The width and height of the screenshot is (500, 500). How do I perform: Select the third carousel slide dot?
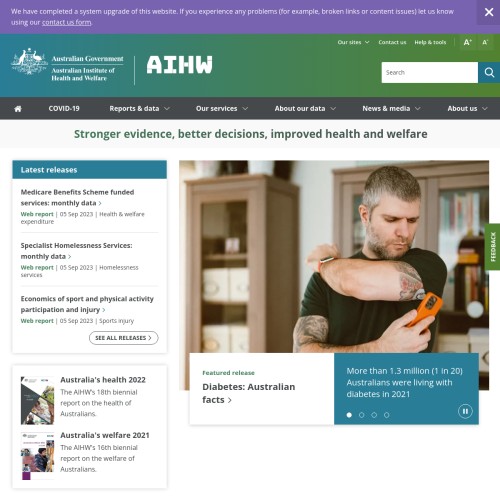click(374, 415)
